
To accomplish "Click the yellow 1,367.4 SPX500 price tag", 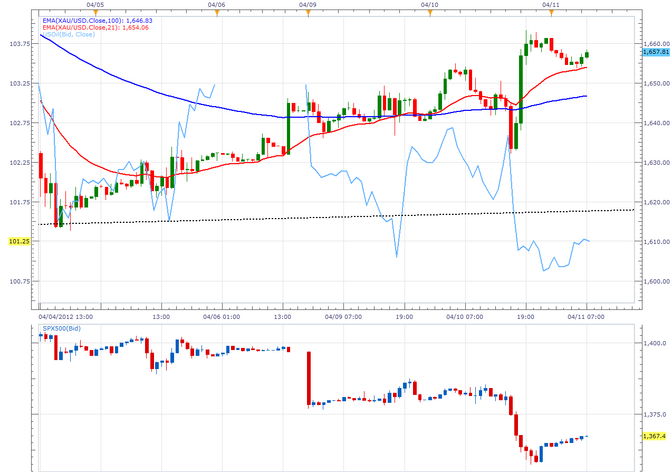I will [655, 436].
